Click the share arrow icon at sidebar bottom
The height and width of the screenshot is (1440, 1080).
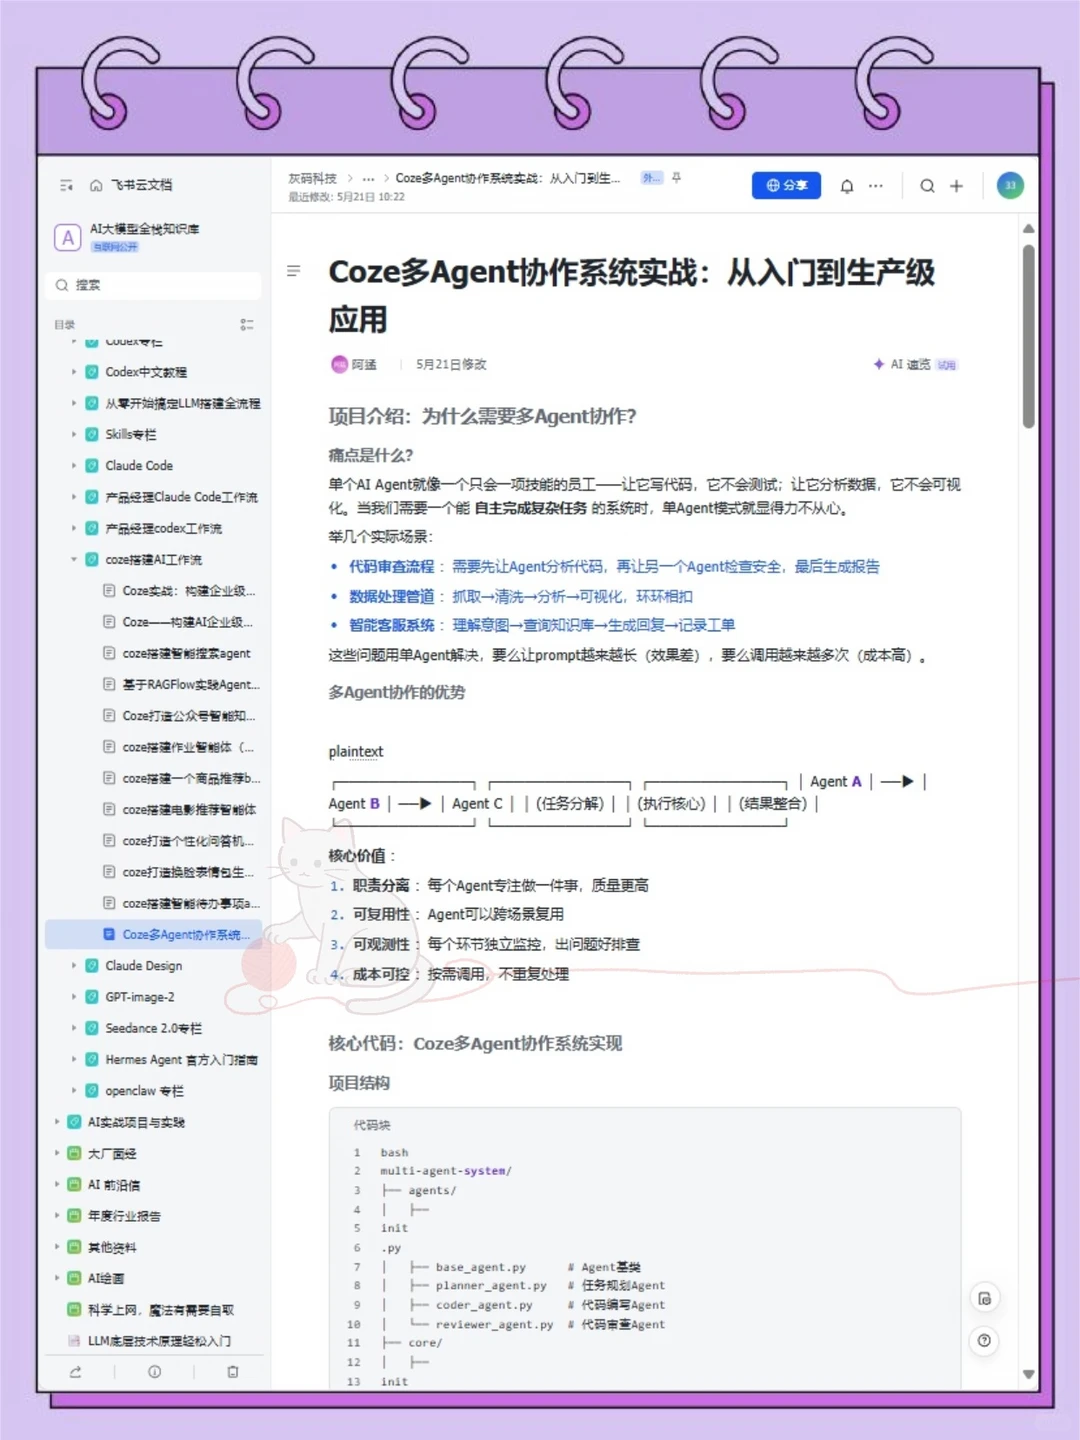coord(75,1372)
